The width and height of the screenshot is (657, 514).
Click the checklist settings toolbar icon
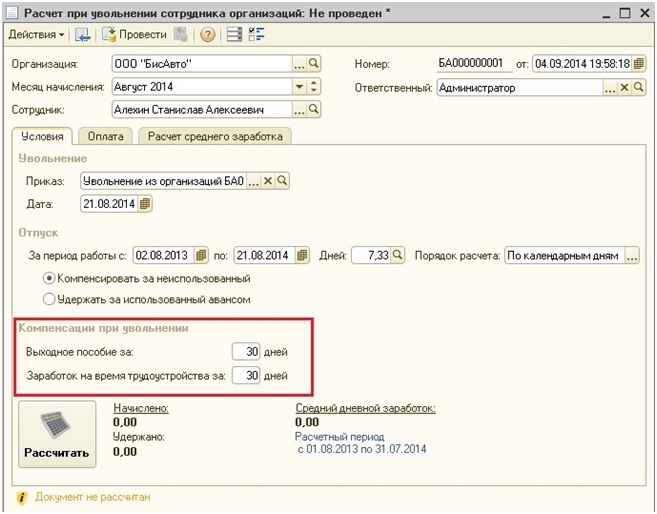(256, 34)
